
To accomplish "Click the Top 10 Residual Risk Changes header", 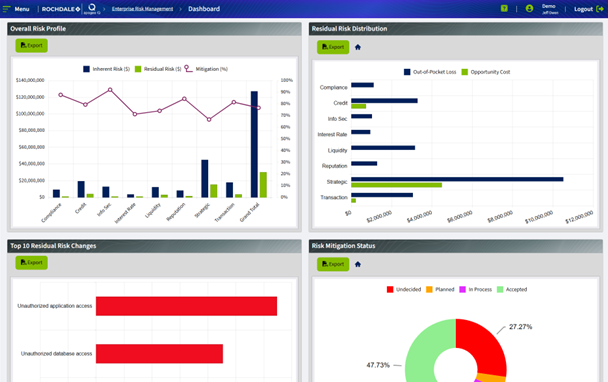I will coord(154,246).
